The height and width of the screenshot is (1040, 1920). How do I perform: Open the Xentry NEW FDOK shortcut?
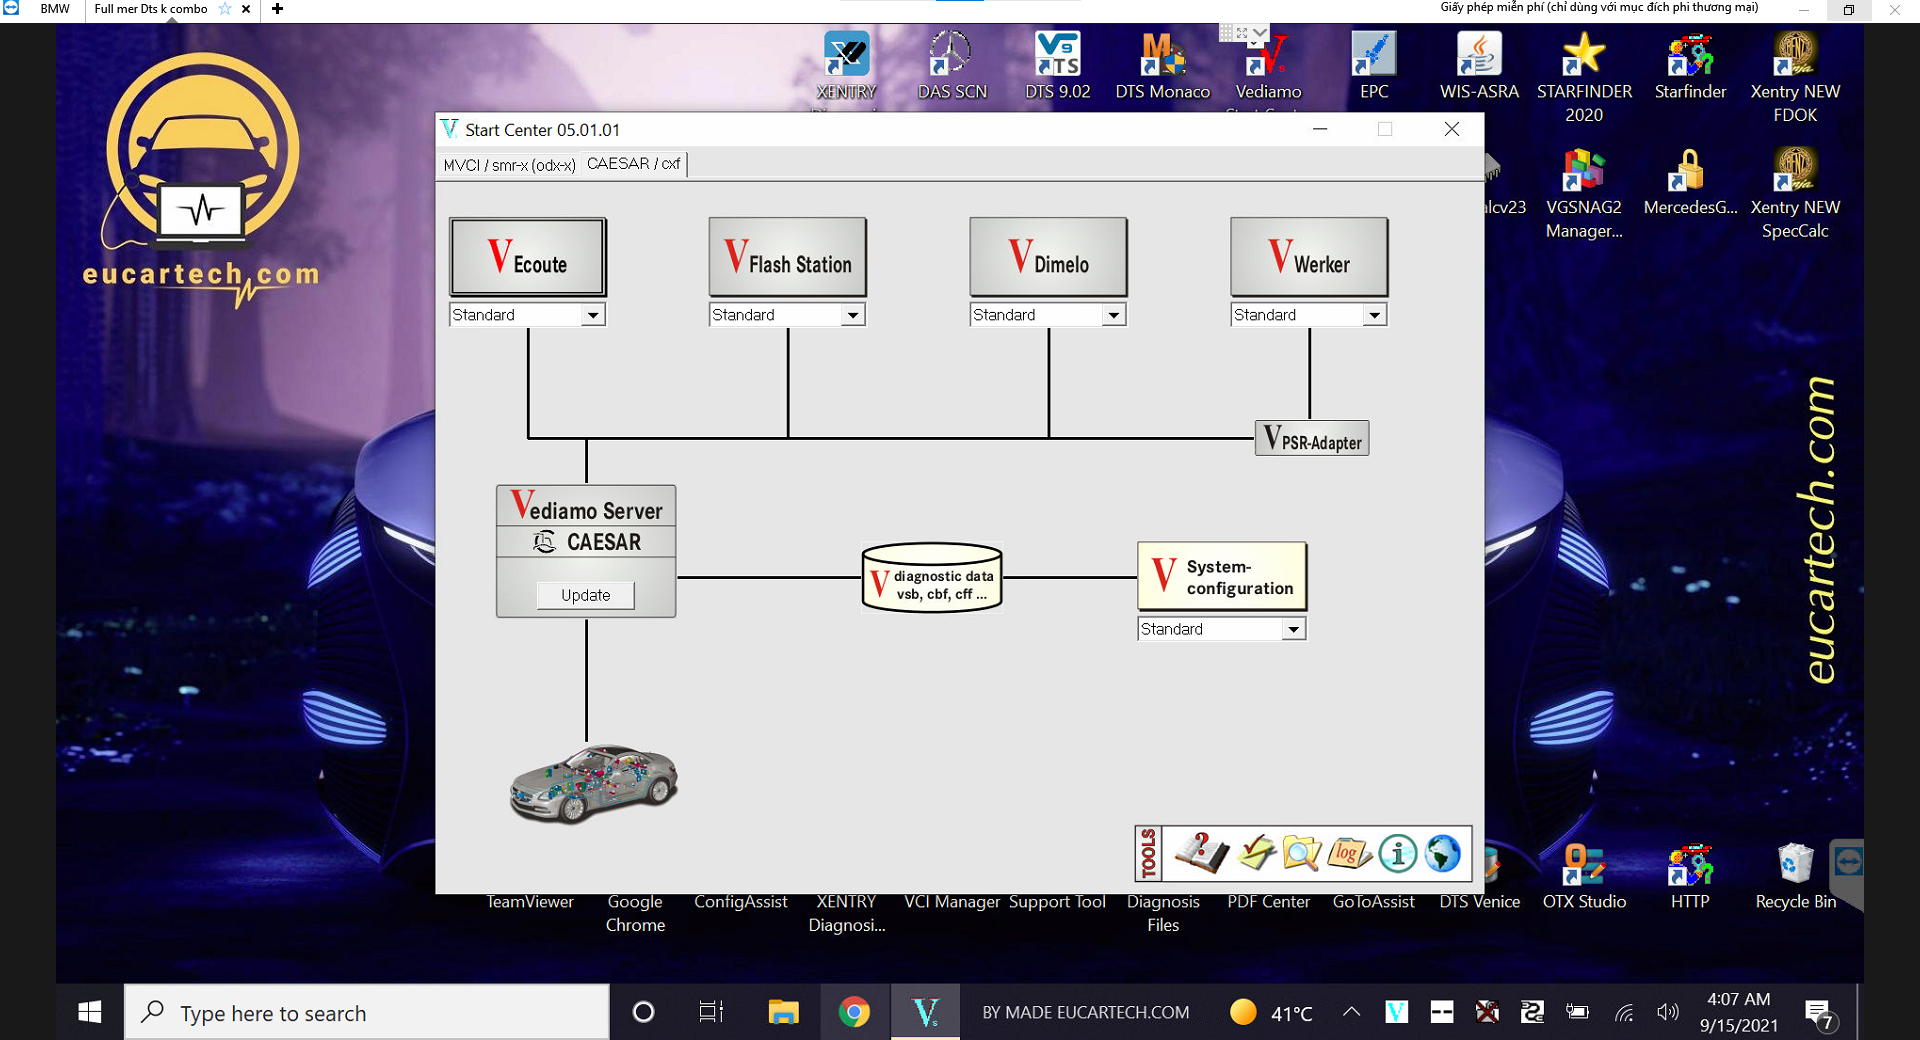1795,77
